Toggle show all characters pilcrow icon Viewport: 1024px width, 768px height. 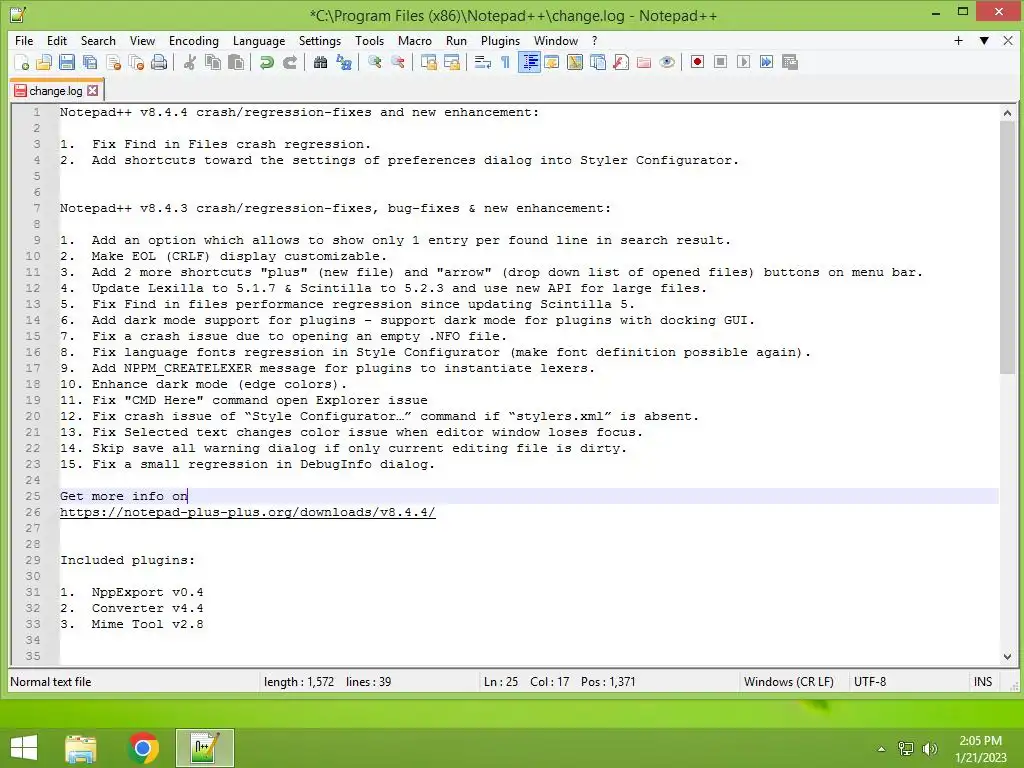coord(505,62)
